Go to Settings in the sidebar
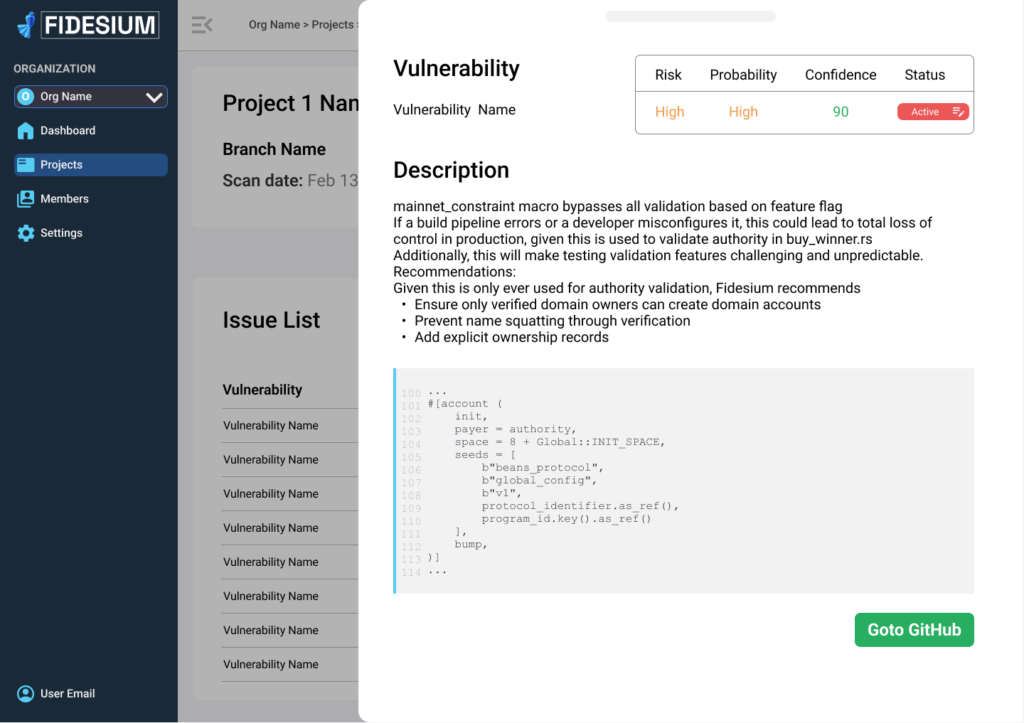1024x723 pixels. [x=61, y=233]
